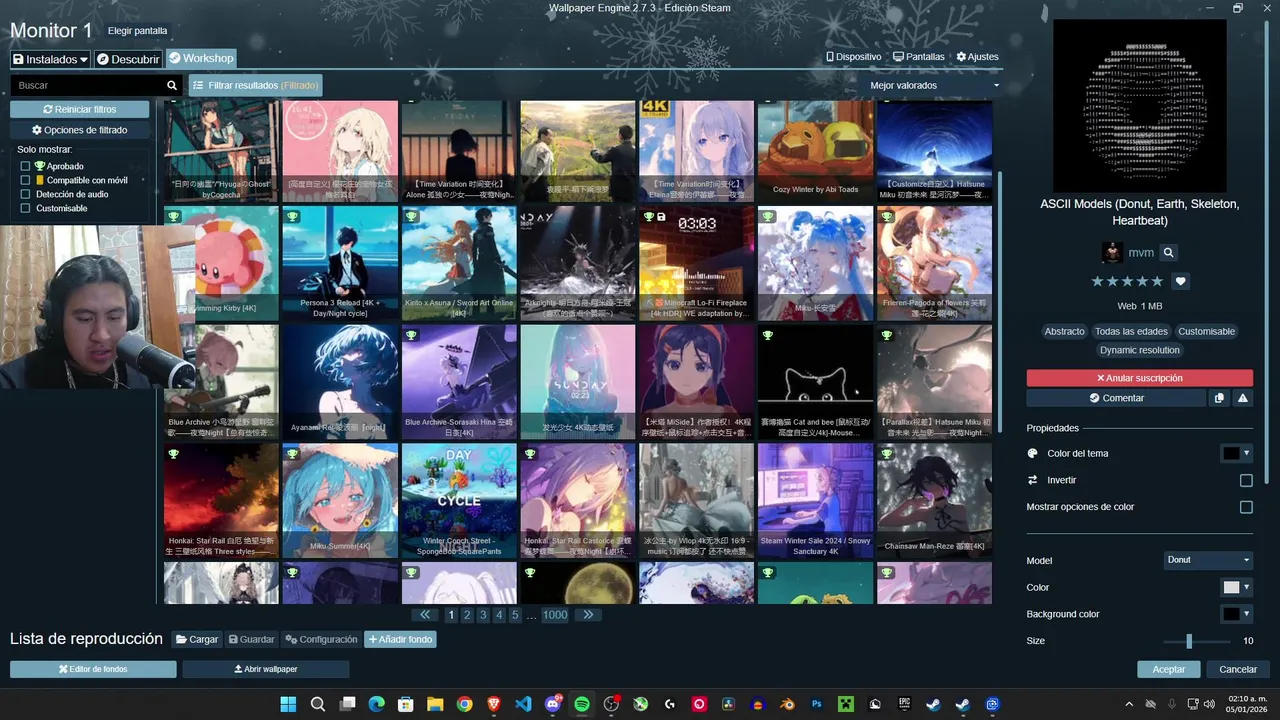The height and width of the screenshot is (720, 1280).
Task: Toggle the Invertir checkbox
Action: 1246,480
